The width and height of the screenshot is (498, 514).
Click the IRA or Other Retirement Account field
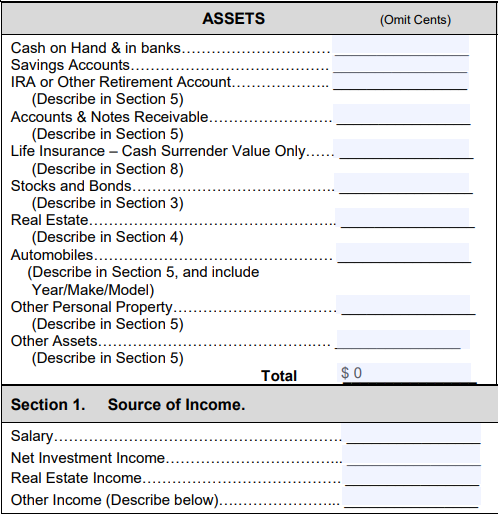400,81
